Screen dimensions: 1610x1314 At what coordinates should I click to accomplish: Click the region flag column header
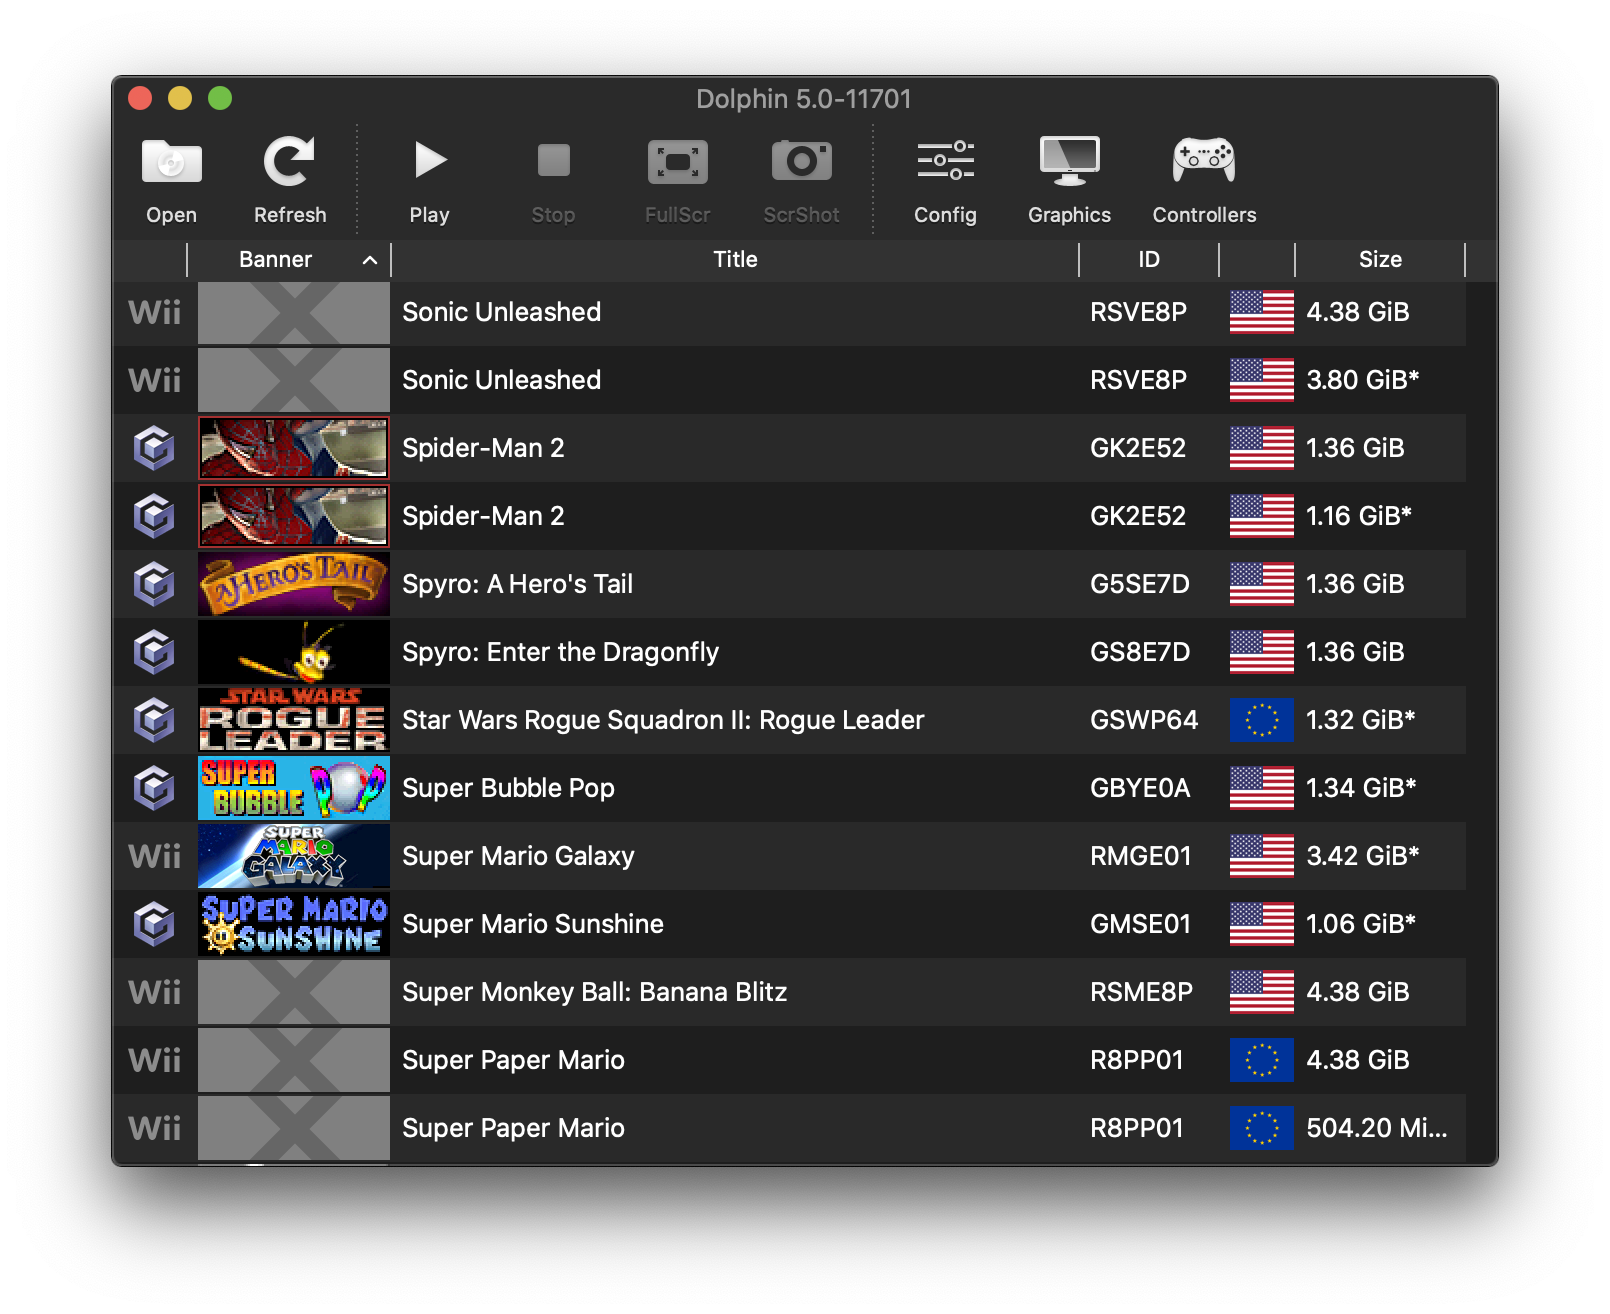1257,260
